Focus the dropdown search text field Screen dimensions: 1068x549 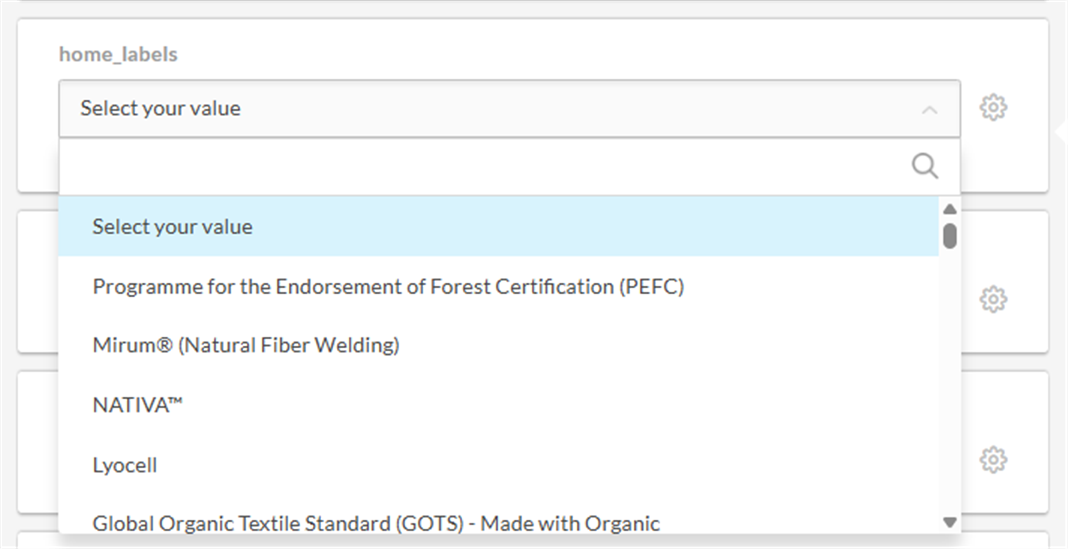(480, 166)
